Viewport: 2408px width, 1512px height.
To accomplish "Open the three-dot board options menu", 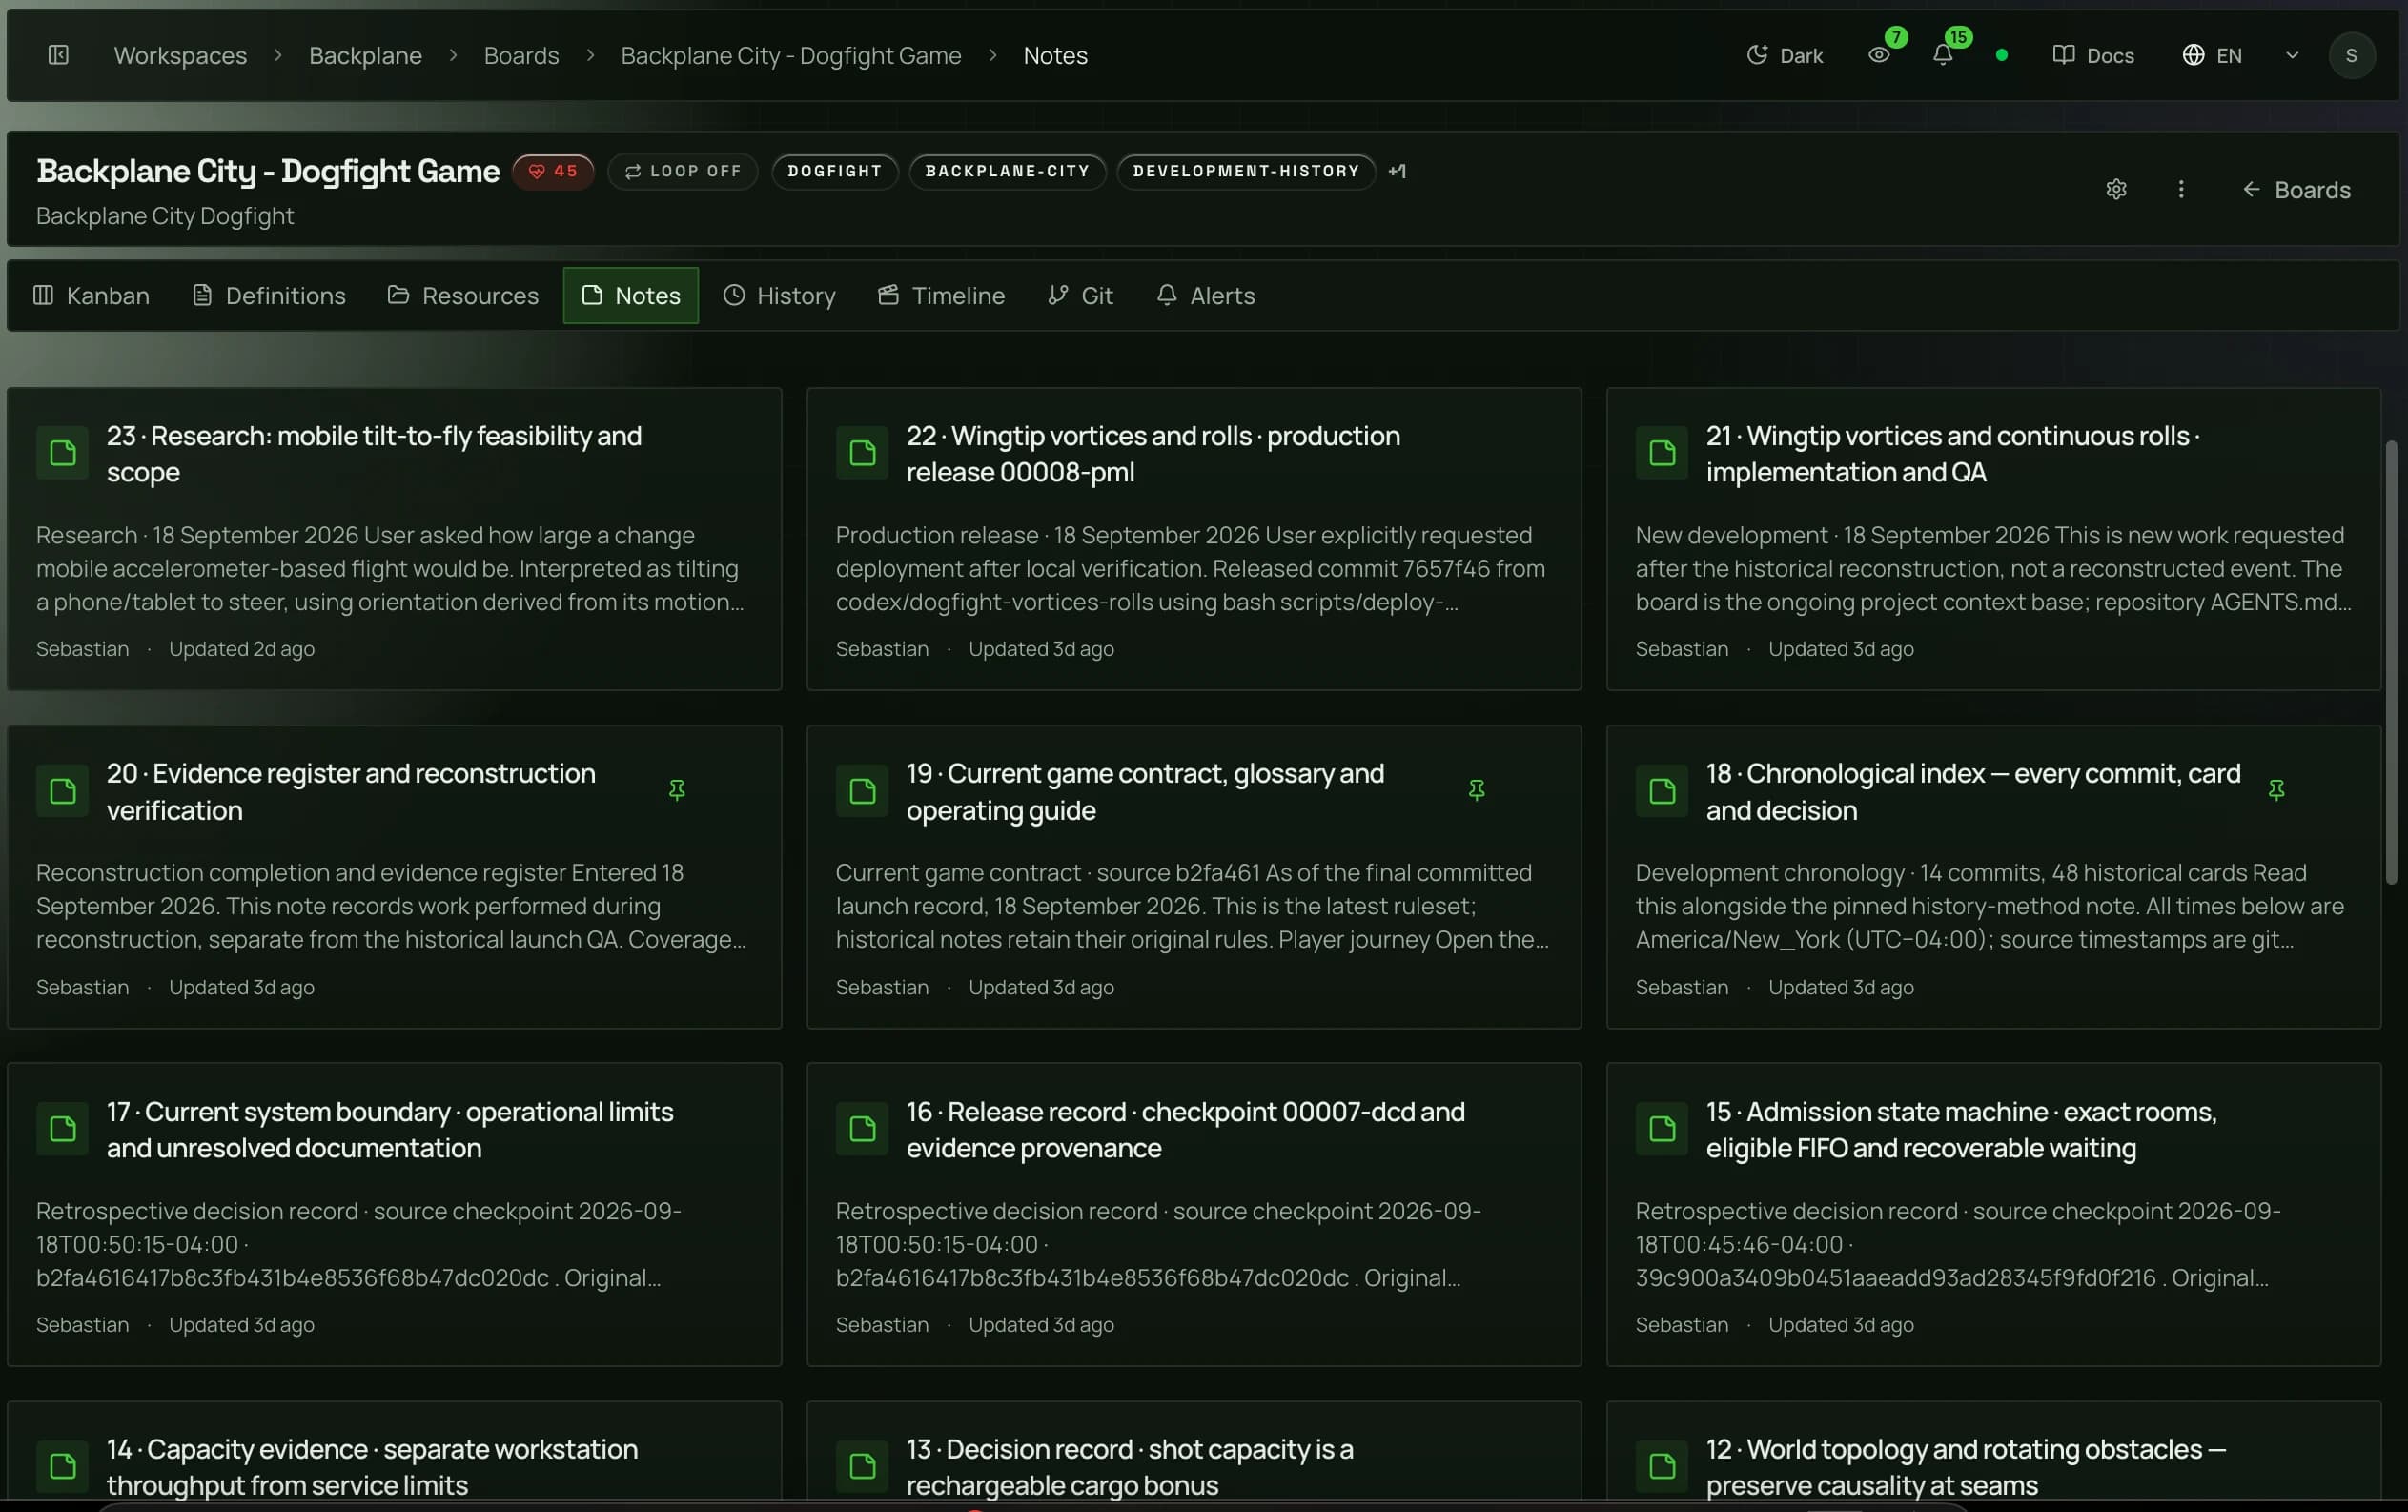I will [x=2181, y=189].
